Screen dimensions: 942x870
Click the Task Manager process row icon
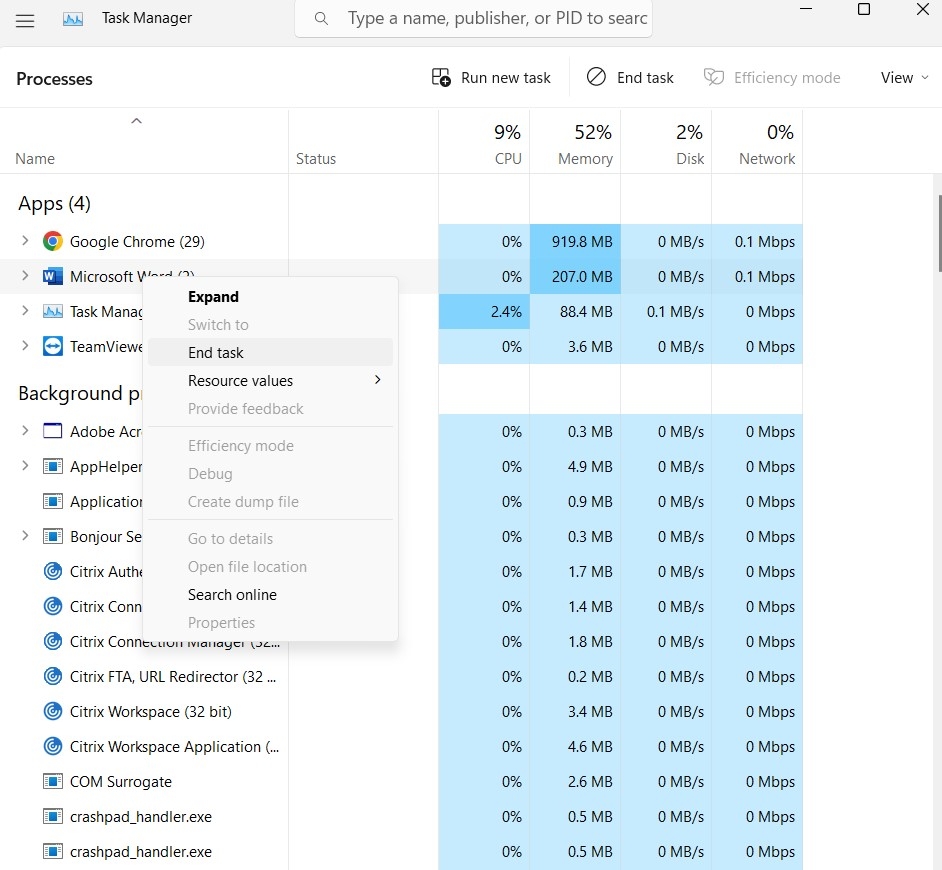pyautogui.click(x=53, y=311)
